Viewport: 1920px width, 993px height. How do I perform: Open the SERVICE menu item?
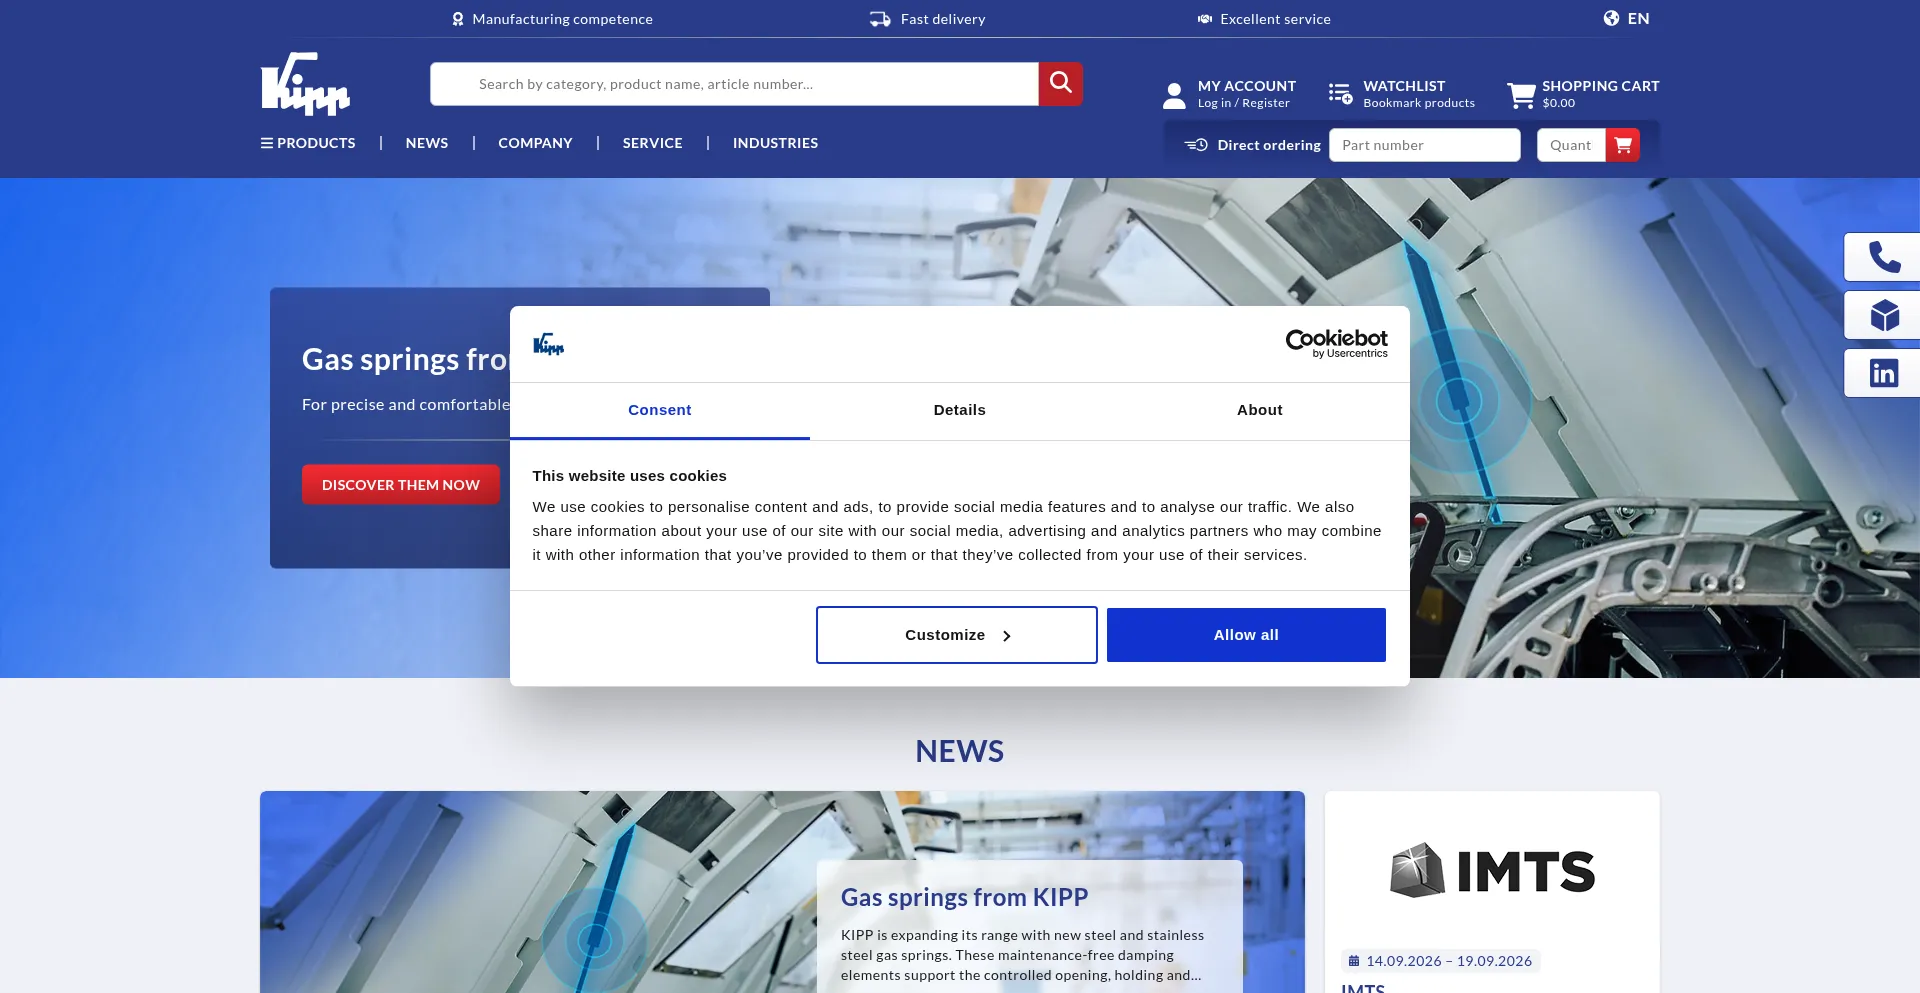652,143
